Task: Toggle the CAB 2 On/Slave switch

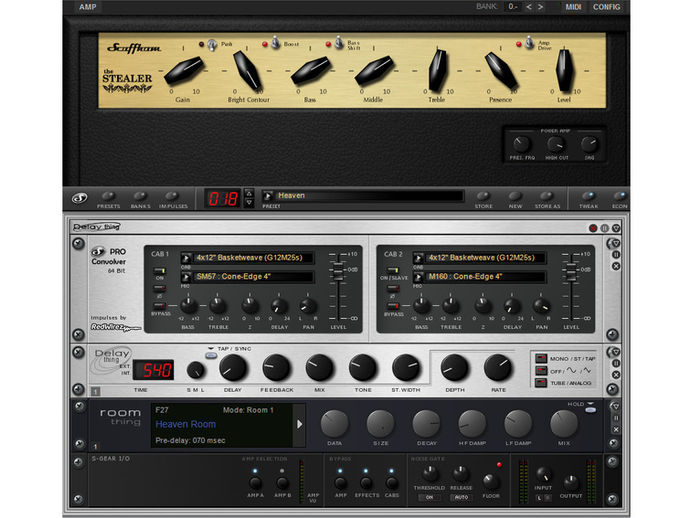Action: tap(393, 270)
